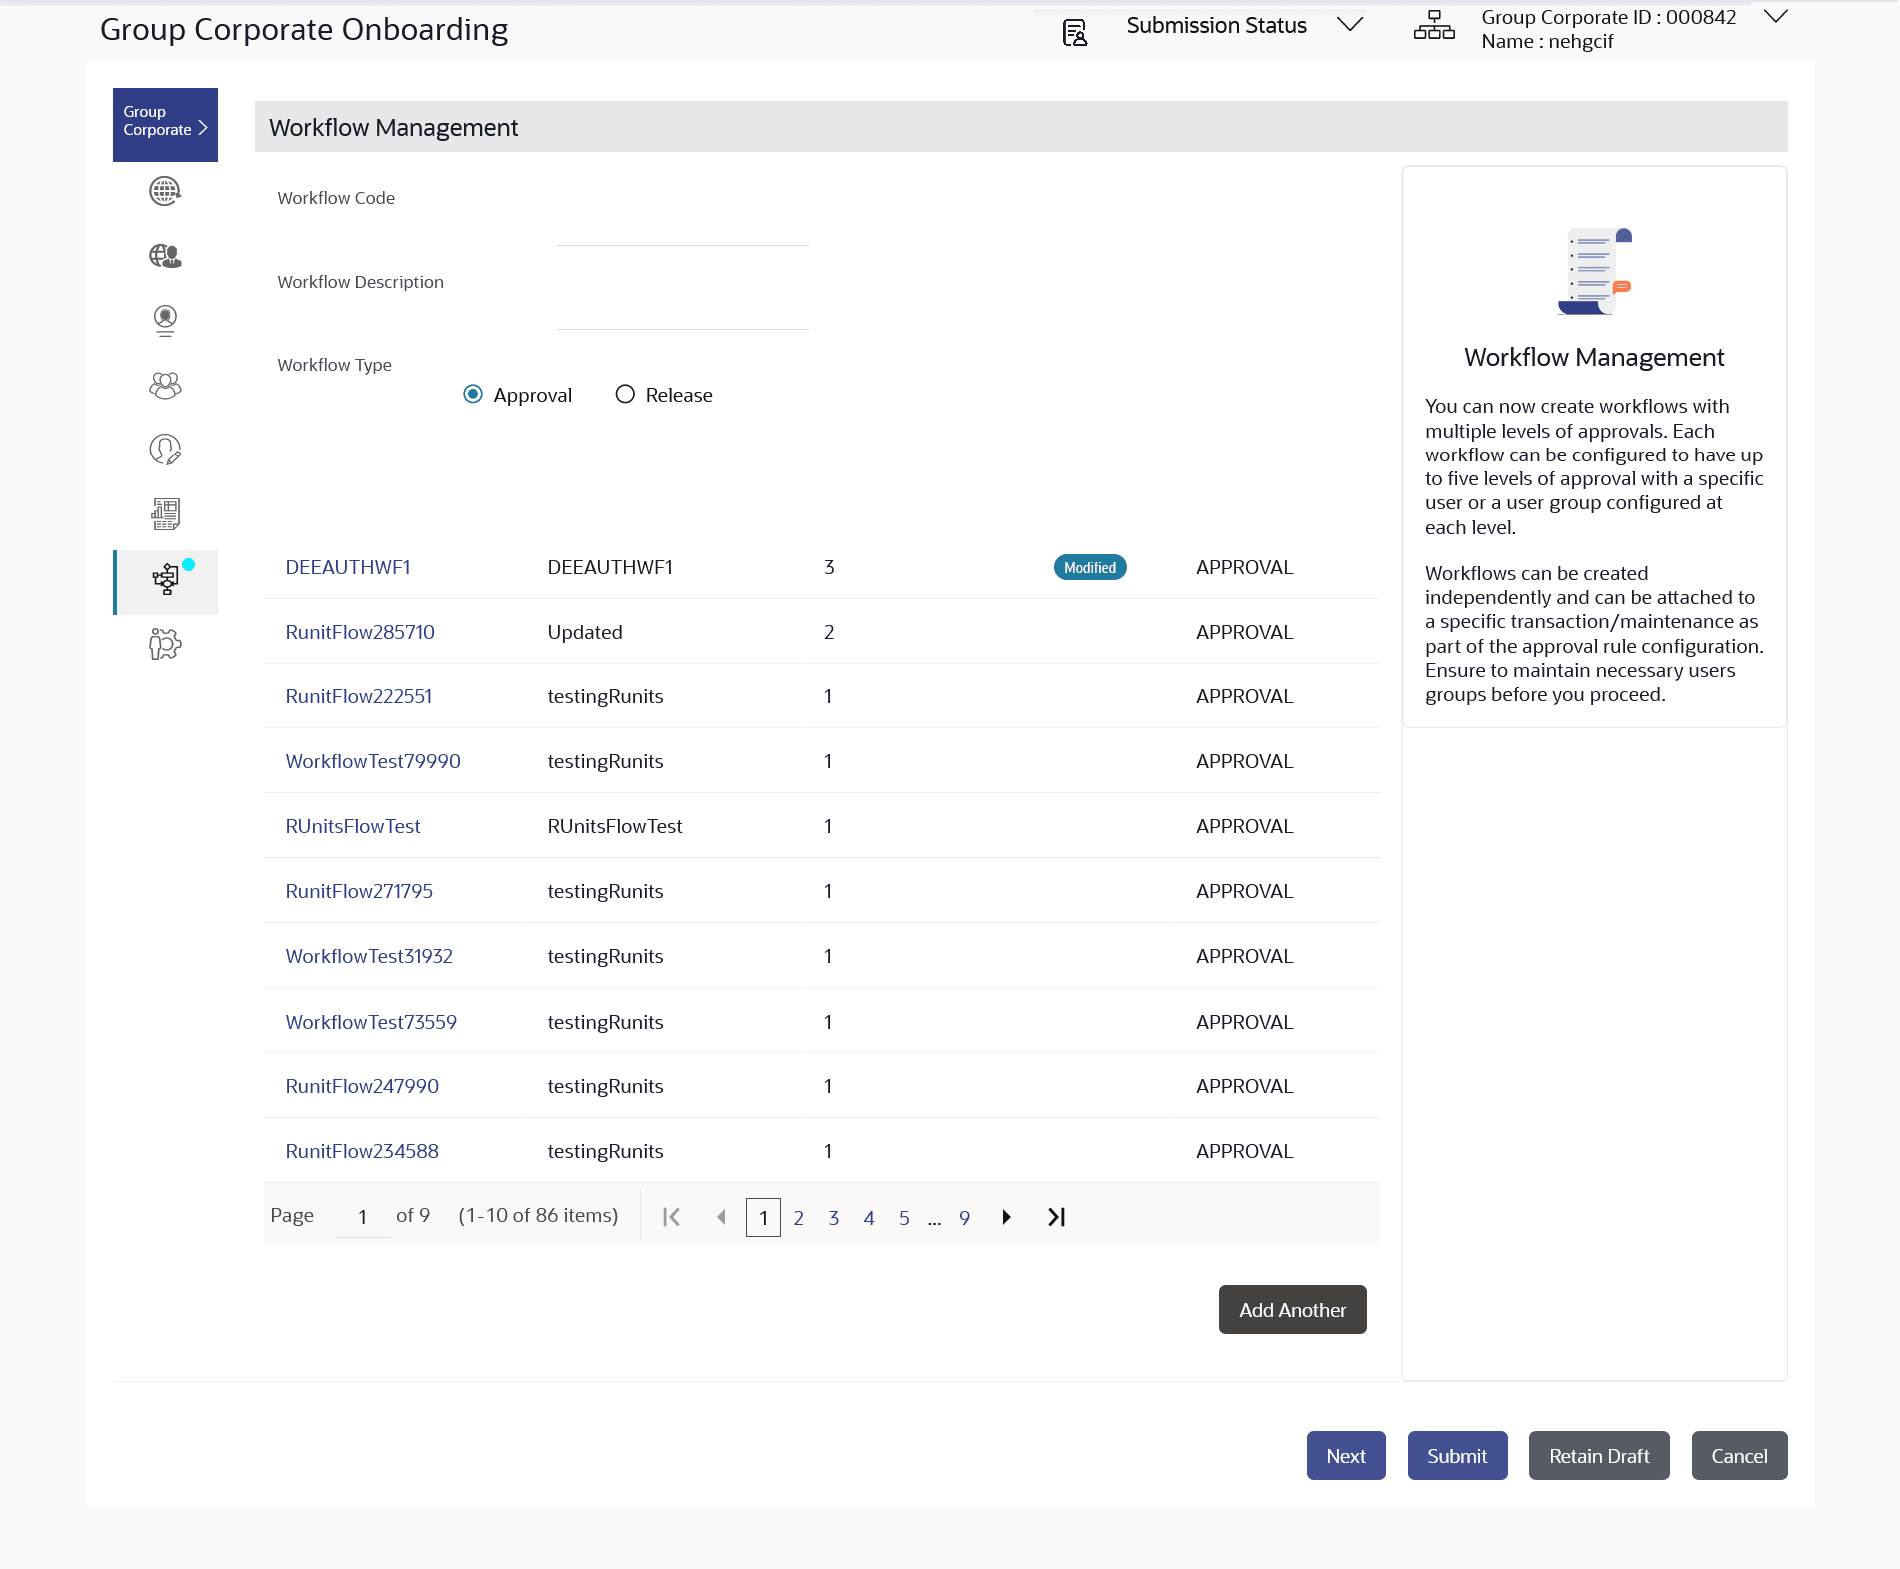This screenshot has width=1900, height=1569.
Task: Open workflow RunitFlow247990
Action: [362, 1086]
